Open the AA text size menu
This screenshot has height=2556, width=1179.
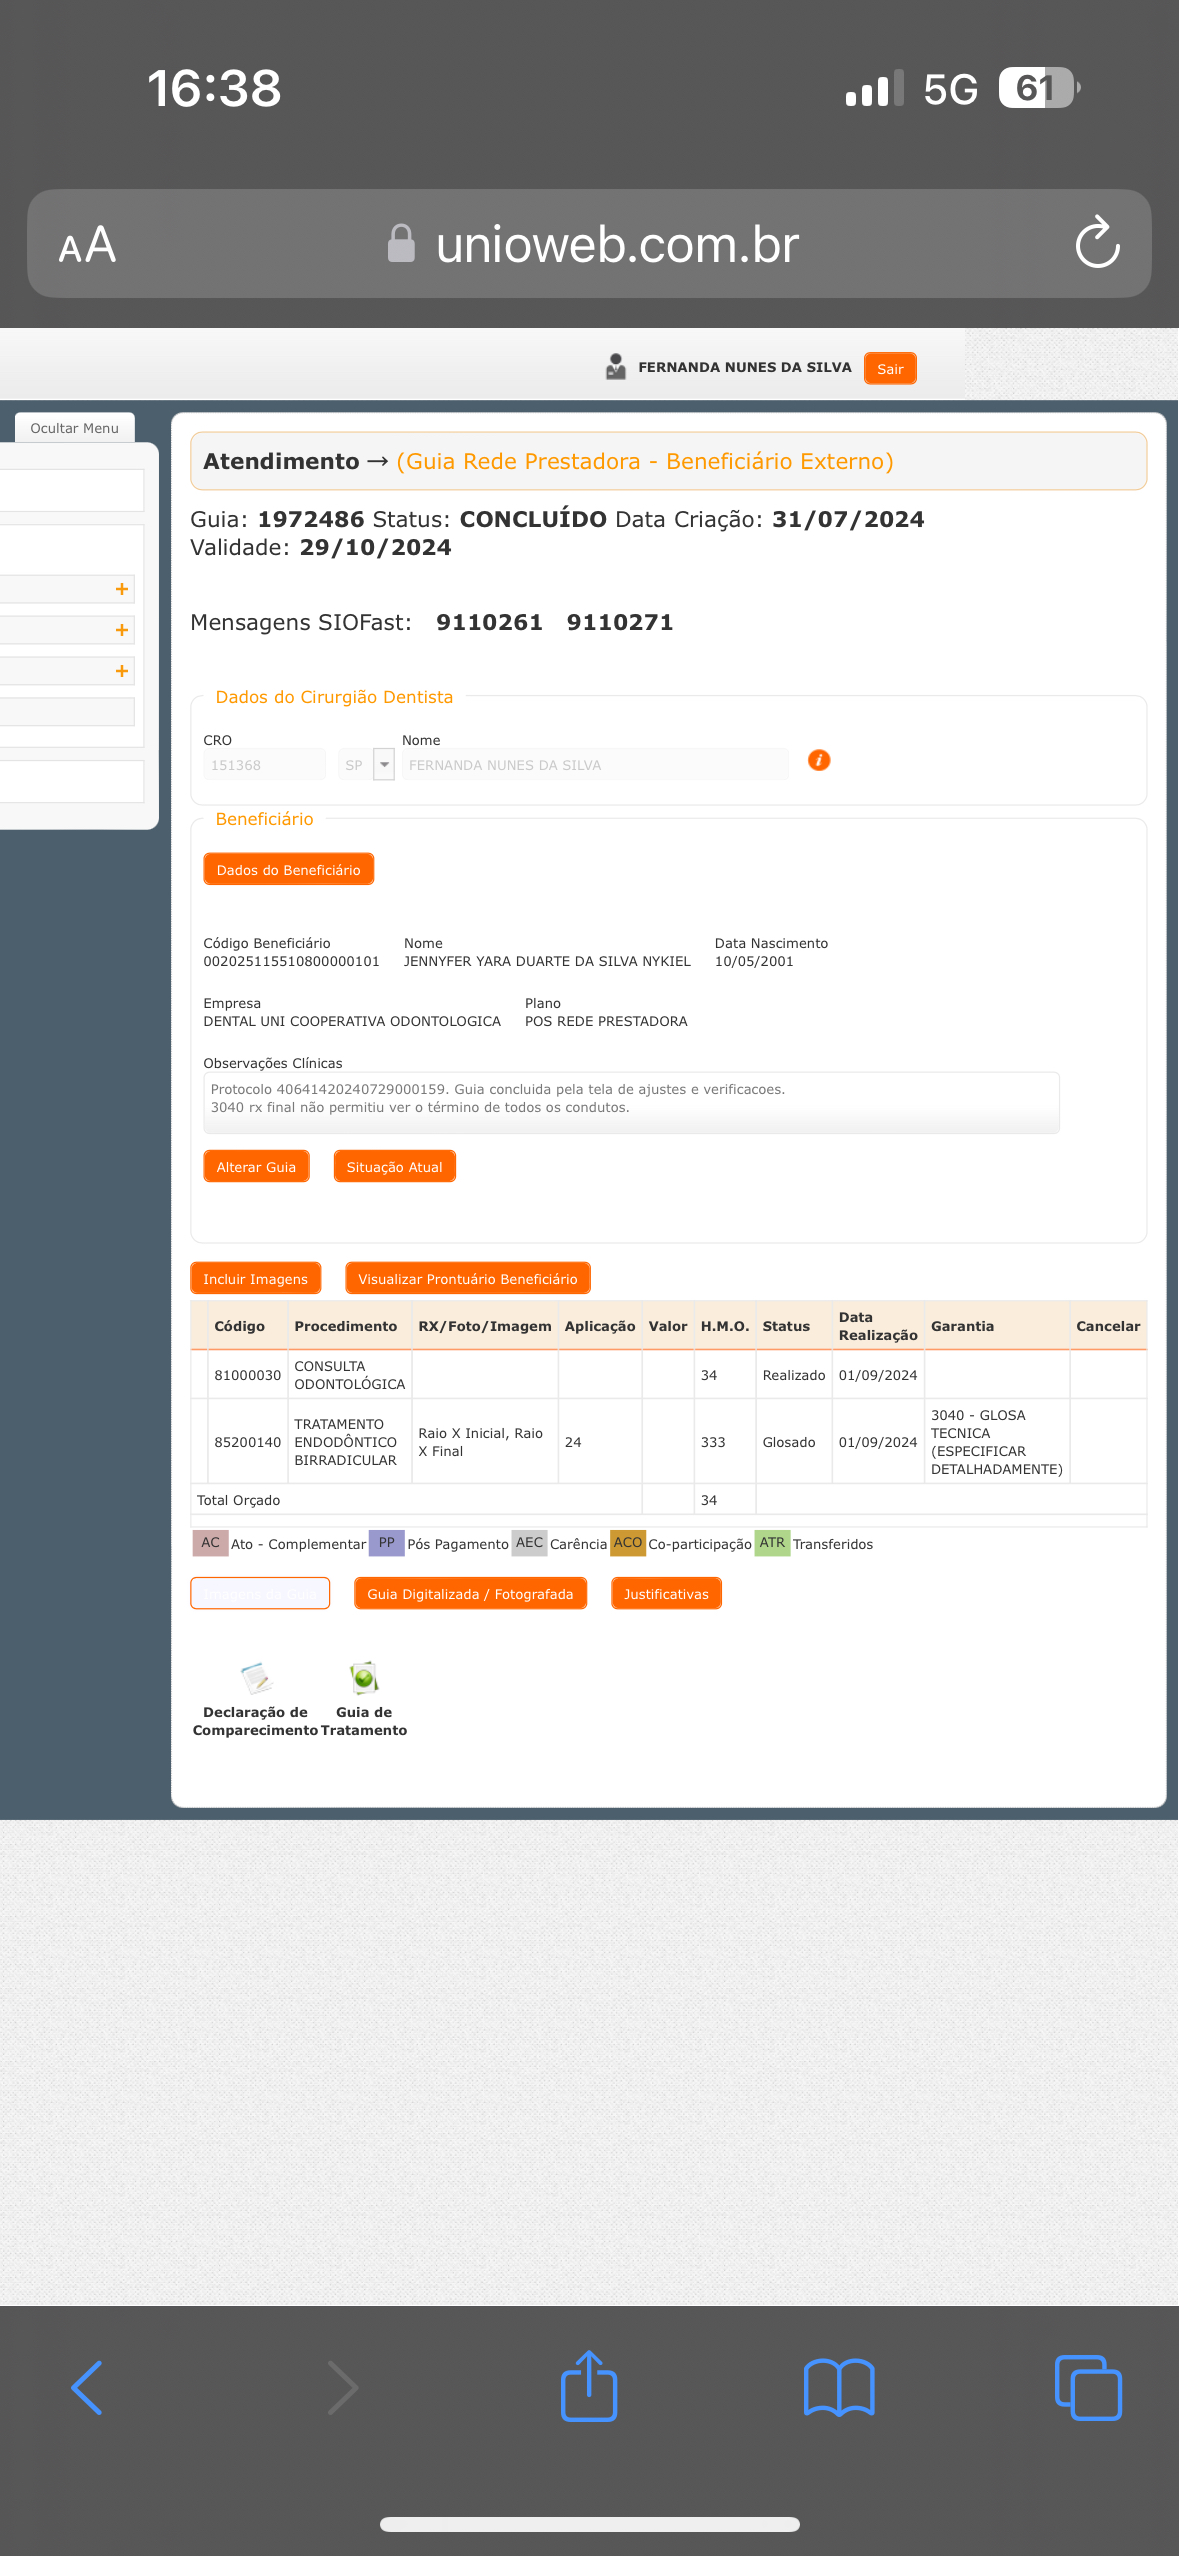tap(87, 245)
